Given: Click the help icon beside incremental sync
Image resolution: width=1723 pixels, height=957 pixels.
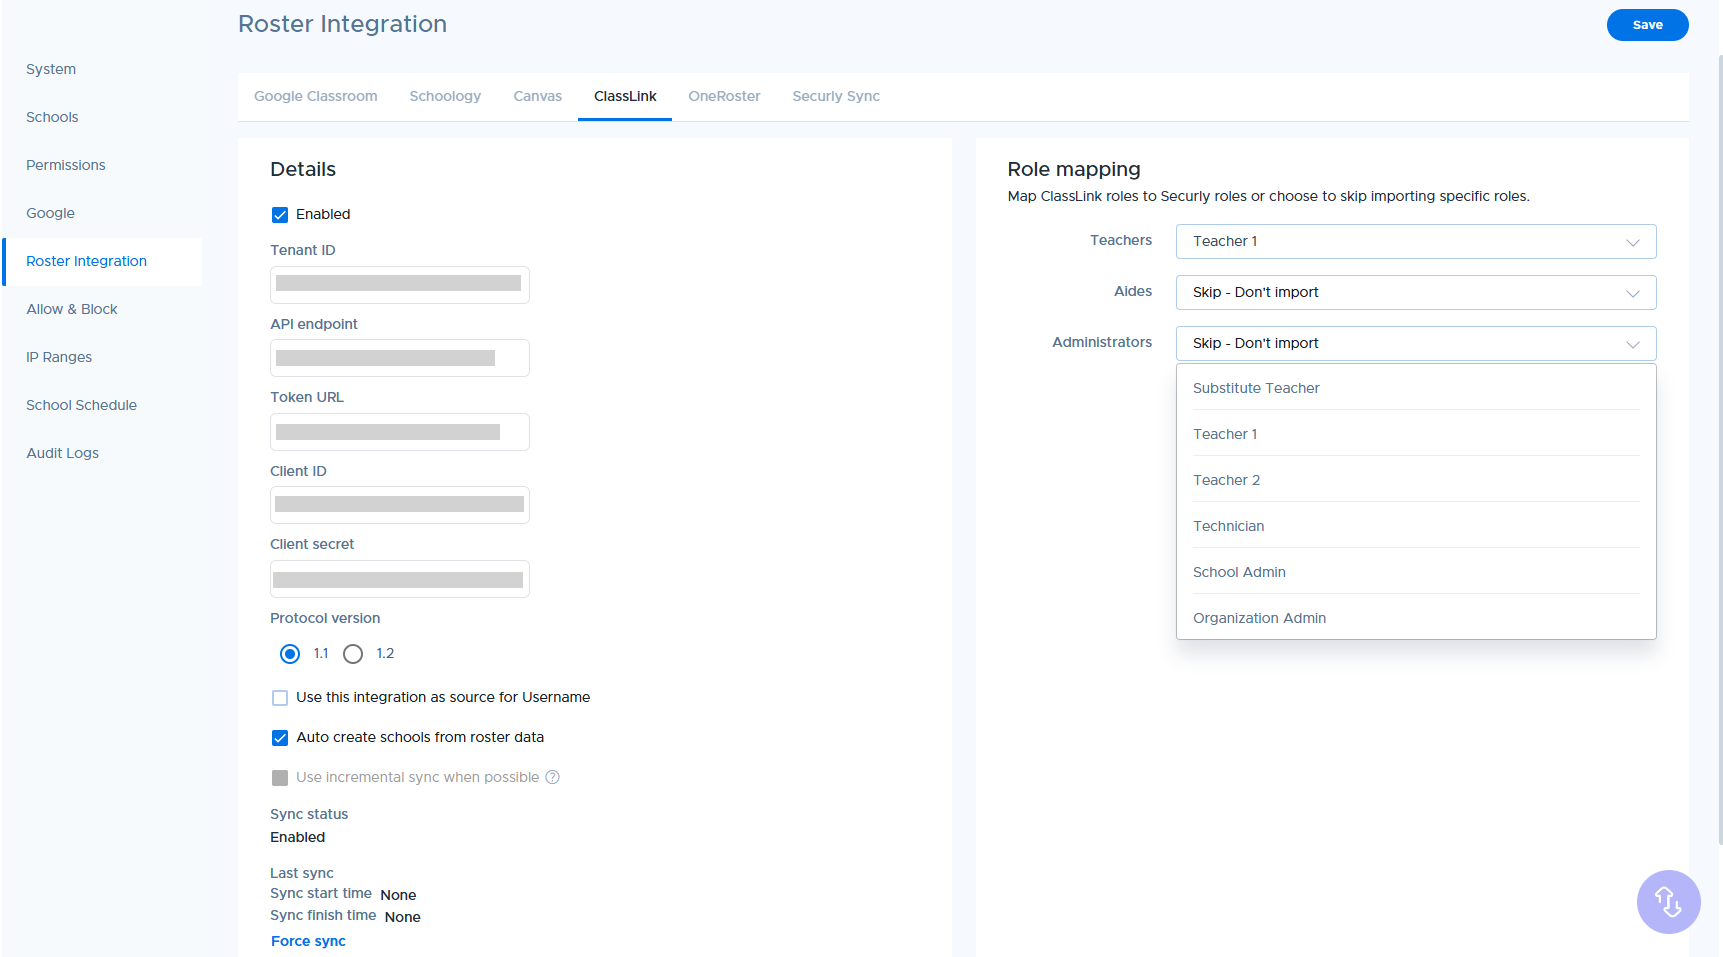Looking at the screenshot, I should (x=552, y=777).
